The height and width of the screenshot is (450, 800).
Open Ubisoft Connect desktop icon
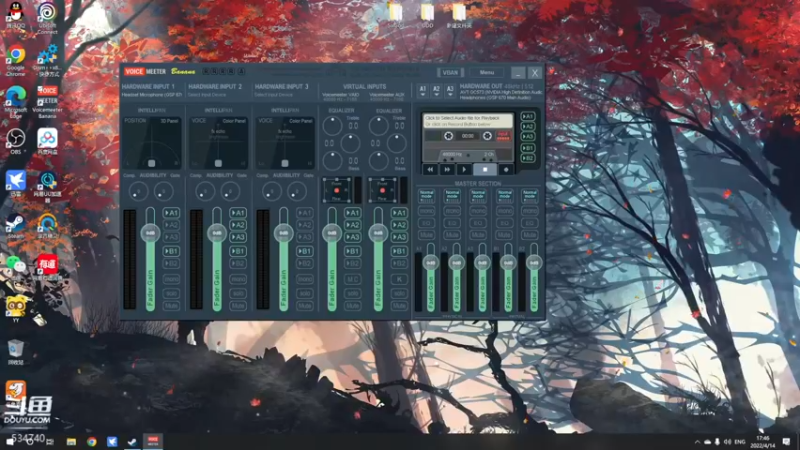pos(47,18)
